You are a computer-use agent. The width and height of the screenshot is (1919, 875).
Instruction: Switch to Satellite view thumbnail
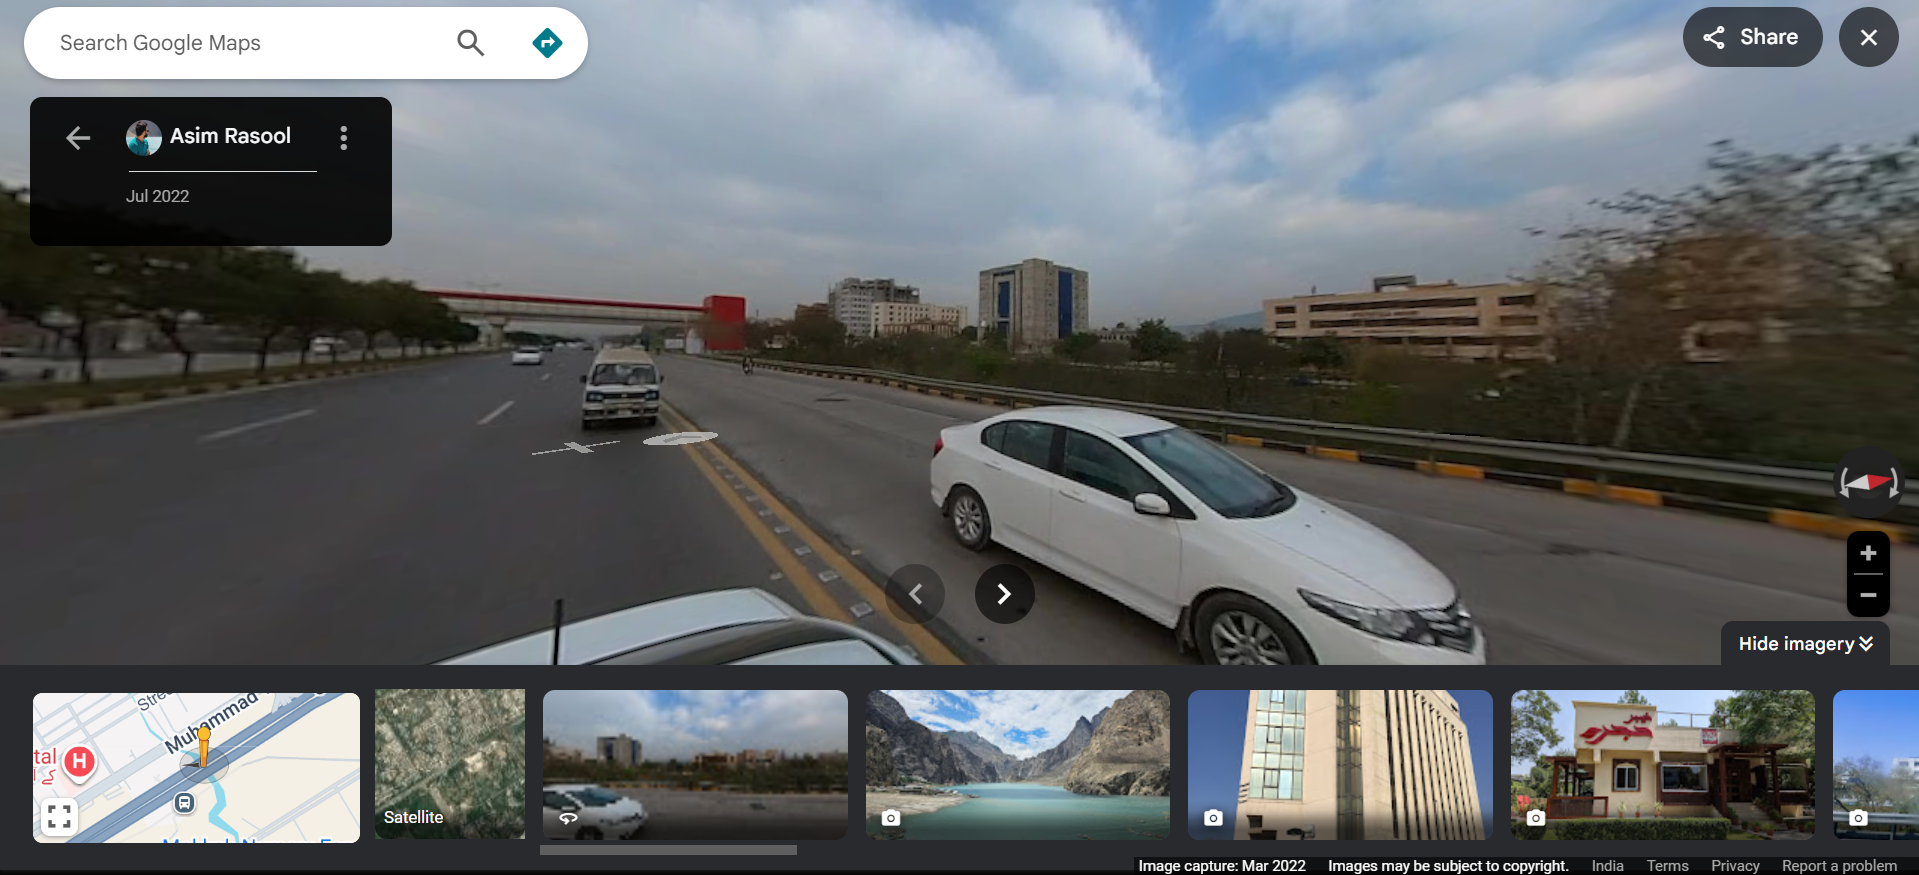[449, 765]
